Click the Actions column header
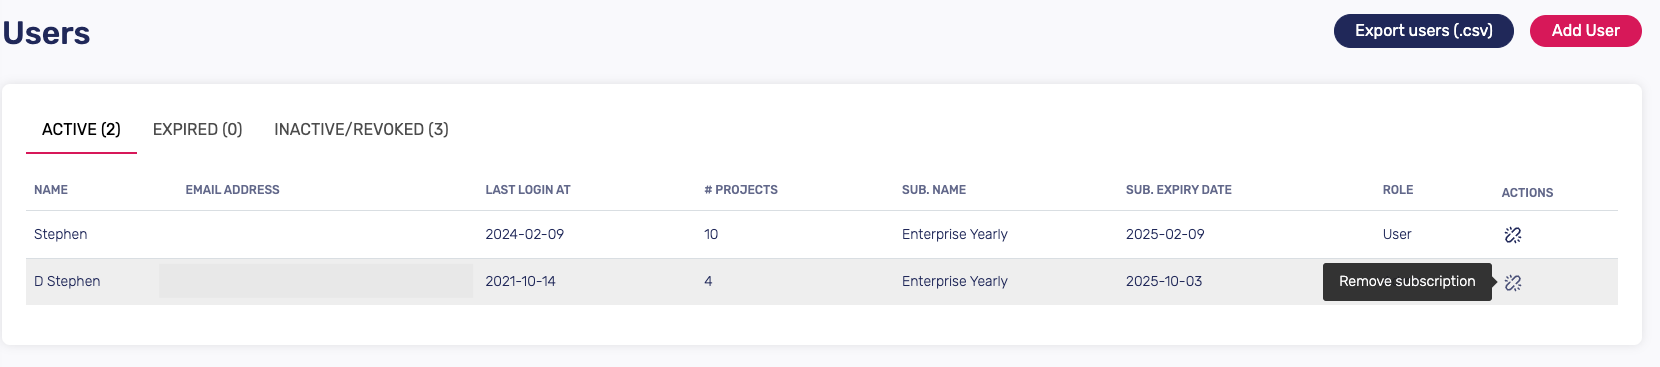The image size is (1660, 367). [1527, 193]
